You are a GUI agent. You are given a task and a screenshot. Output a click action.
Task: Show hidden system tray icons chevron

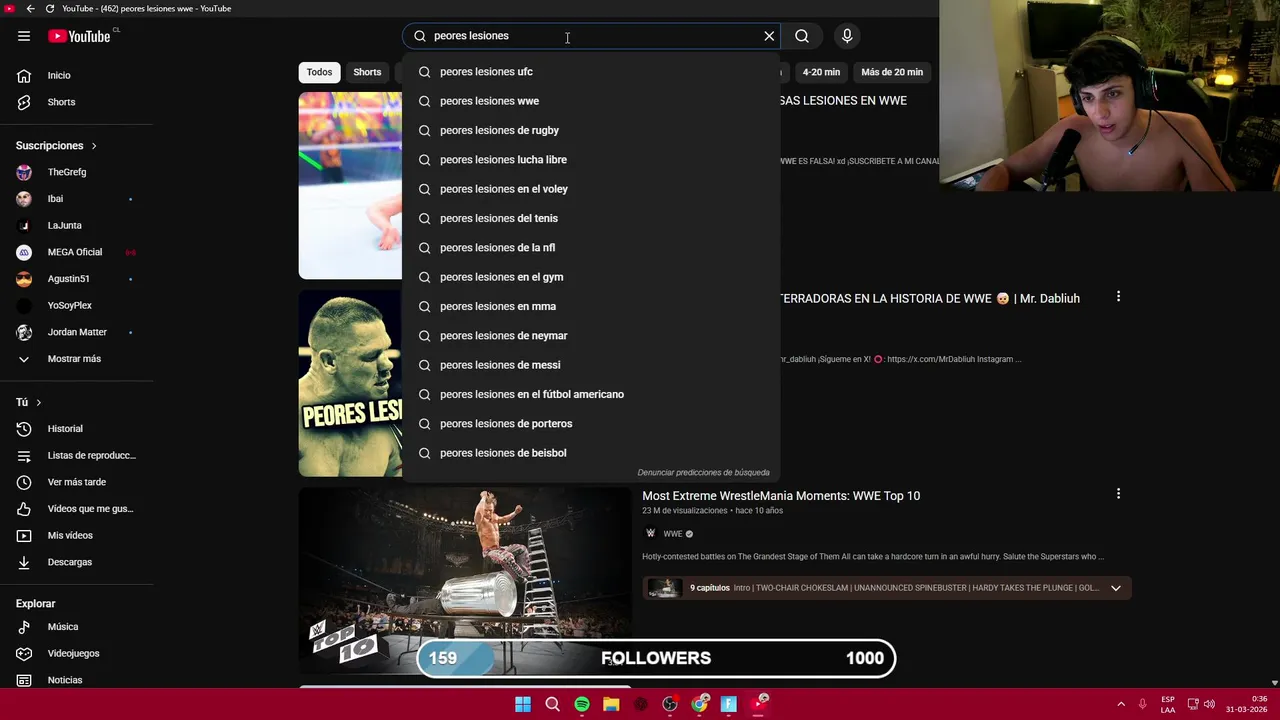pyautogui.click(x=1121, y=704)
